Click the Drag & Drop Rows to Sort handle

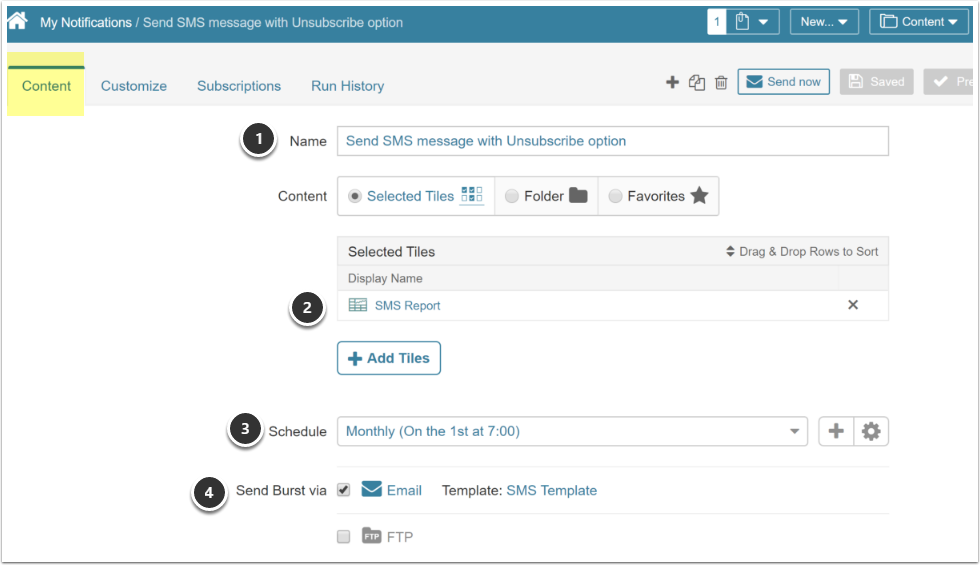[x=802, y=251]
